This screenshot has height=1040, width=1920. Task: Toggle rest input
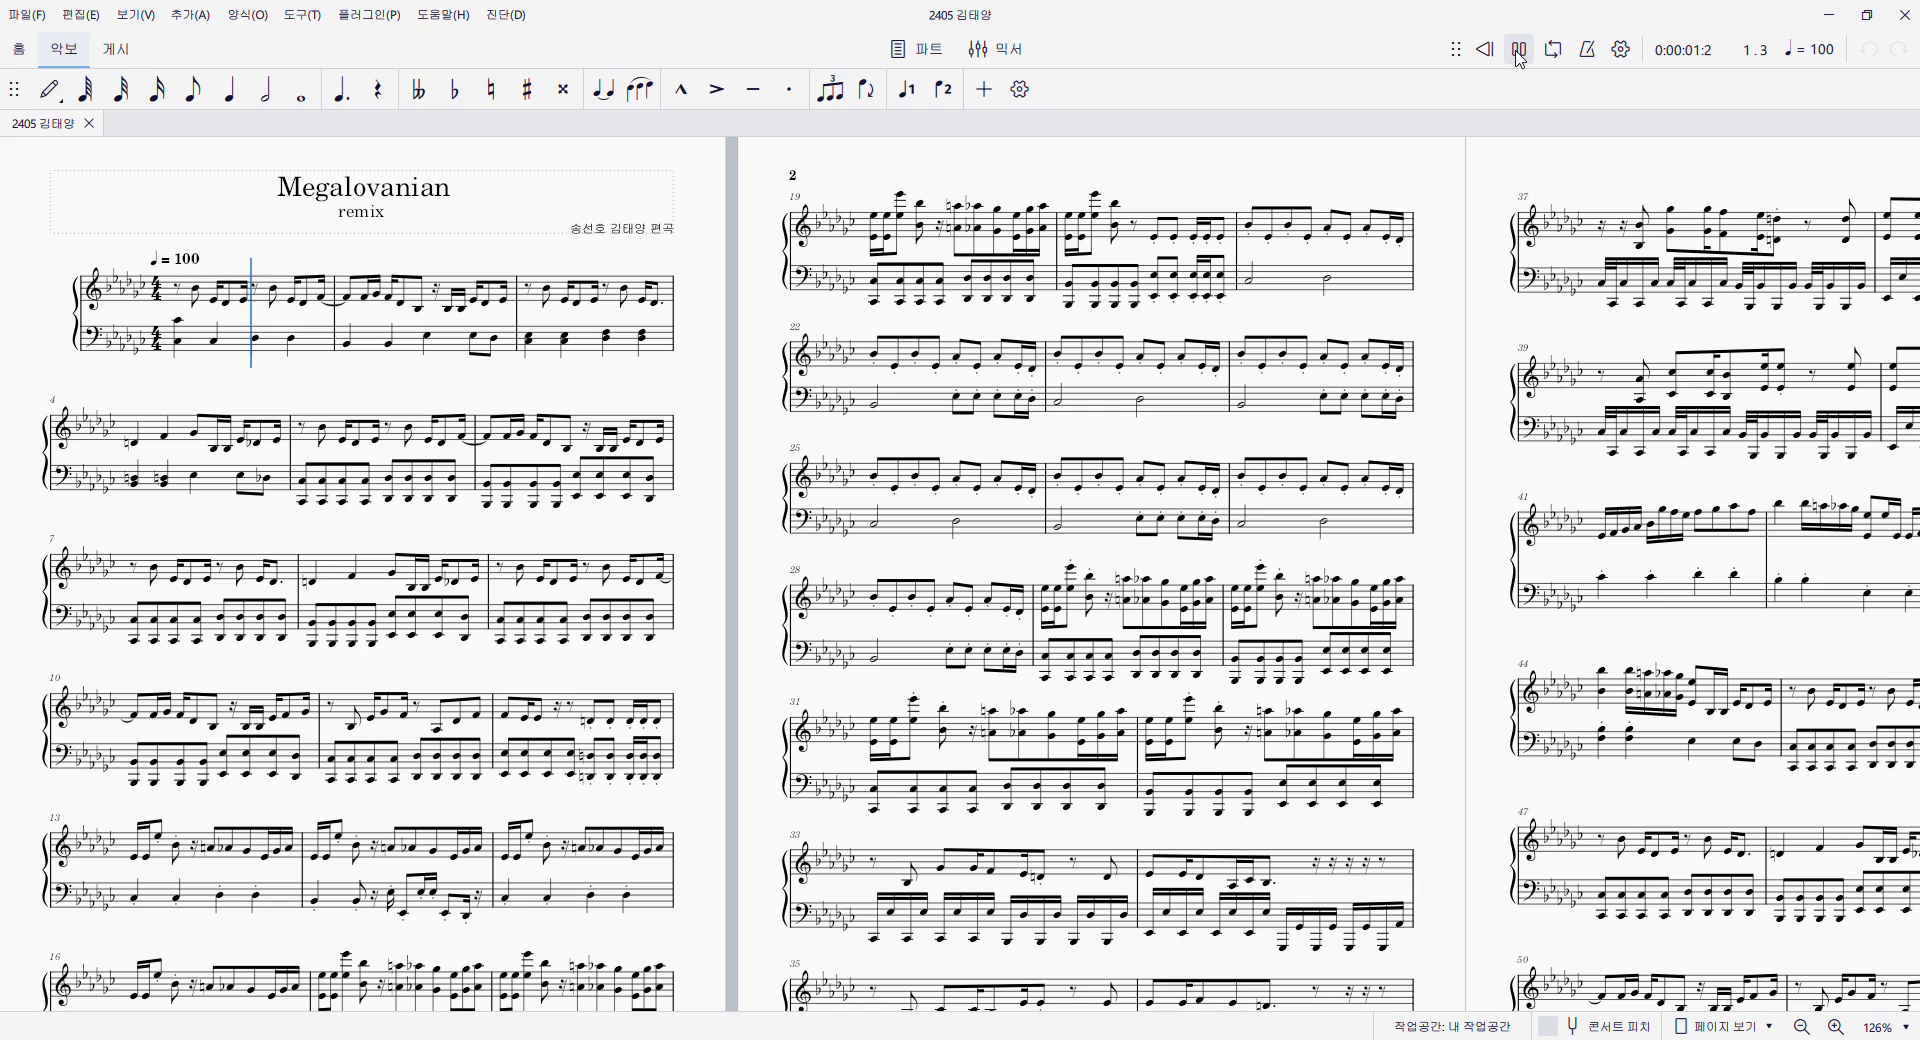point(377,89)
